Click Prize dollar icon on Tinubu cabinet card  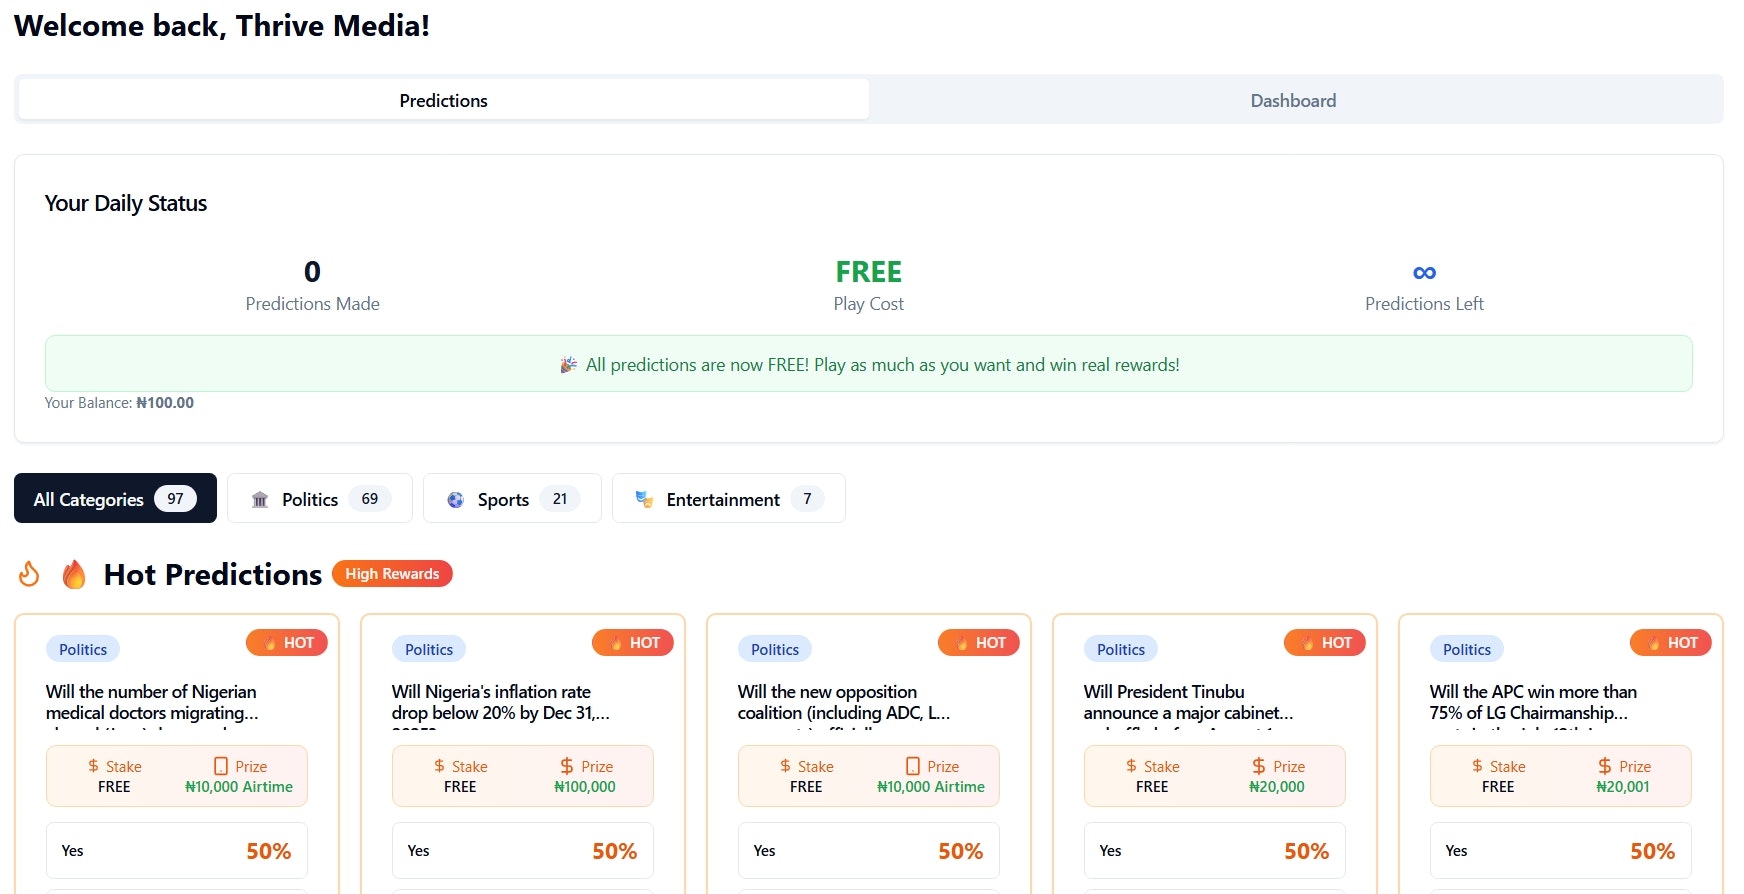1259,766
